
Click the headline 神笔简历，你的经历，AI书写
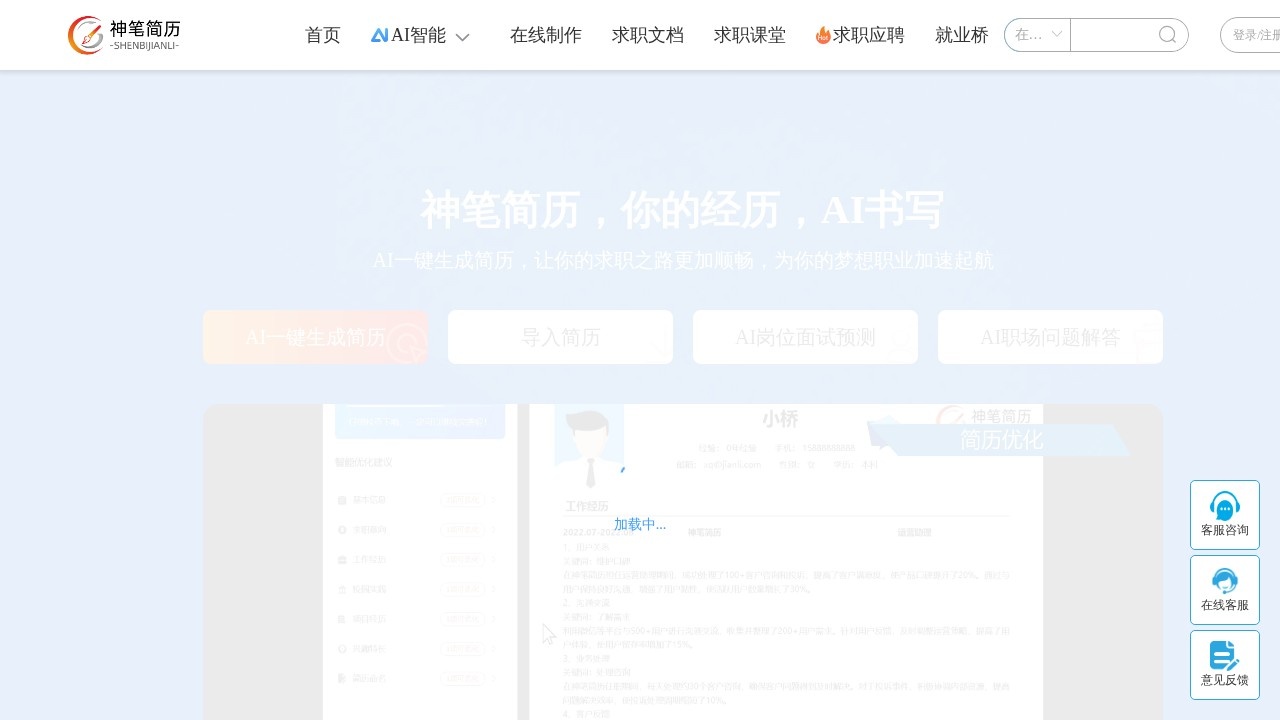(682, 210)
